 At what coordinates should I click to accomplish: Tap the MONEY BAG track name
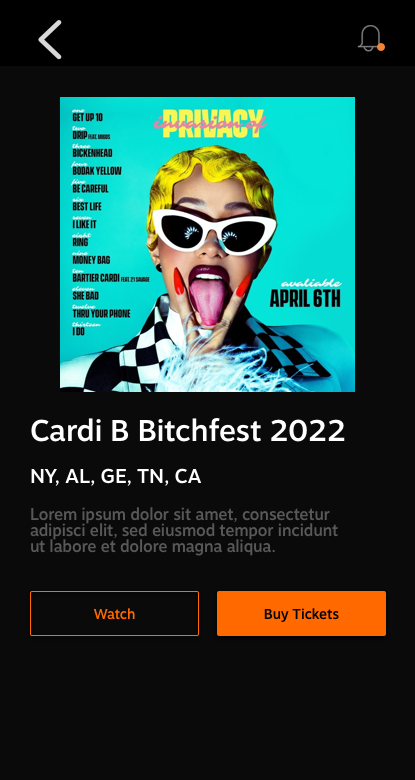click(91, 260)
